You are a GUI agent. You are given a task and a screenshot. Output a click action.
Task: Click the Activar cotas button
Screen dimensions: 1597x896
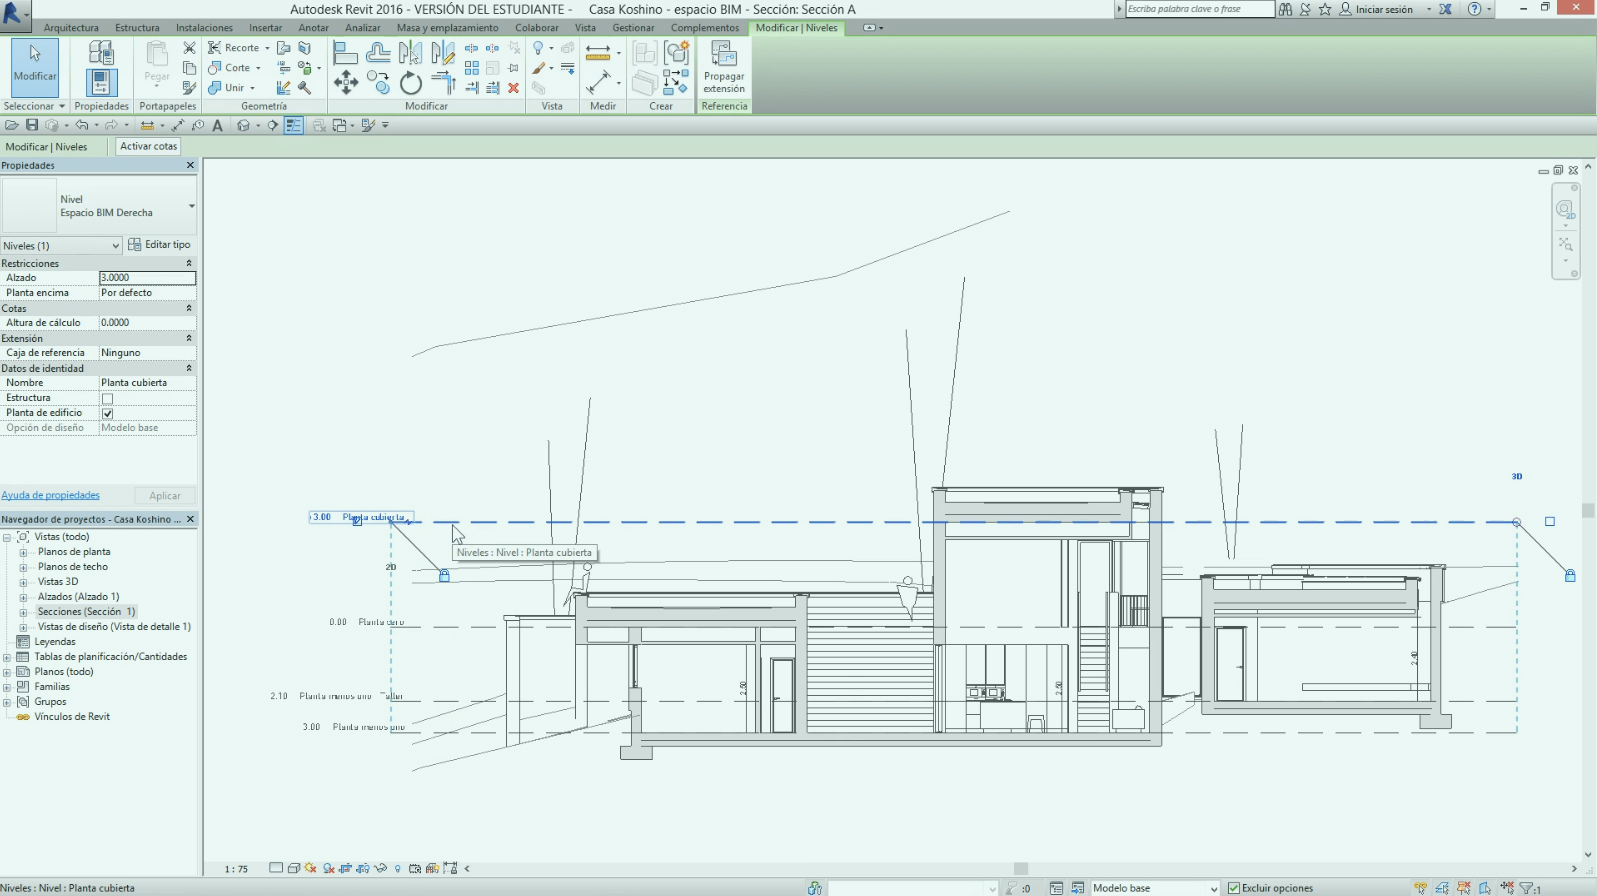pos(148,146)
